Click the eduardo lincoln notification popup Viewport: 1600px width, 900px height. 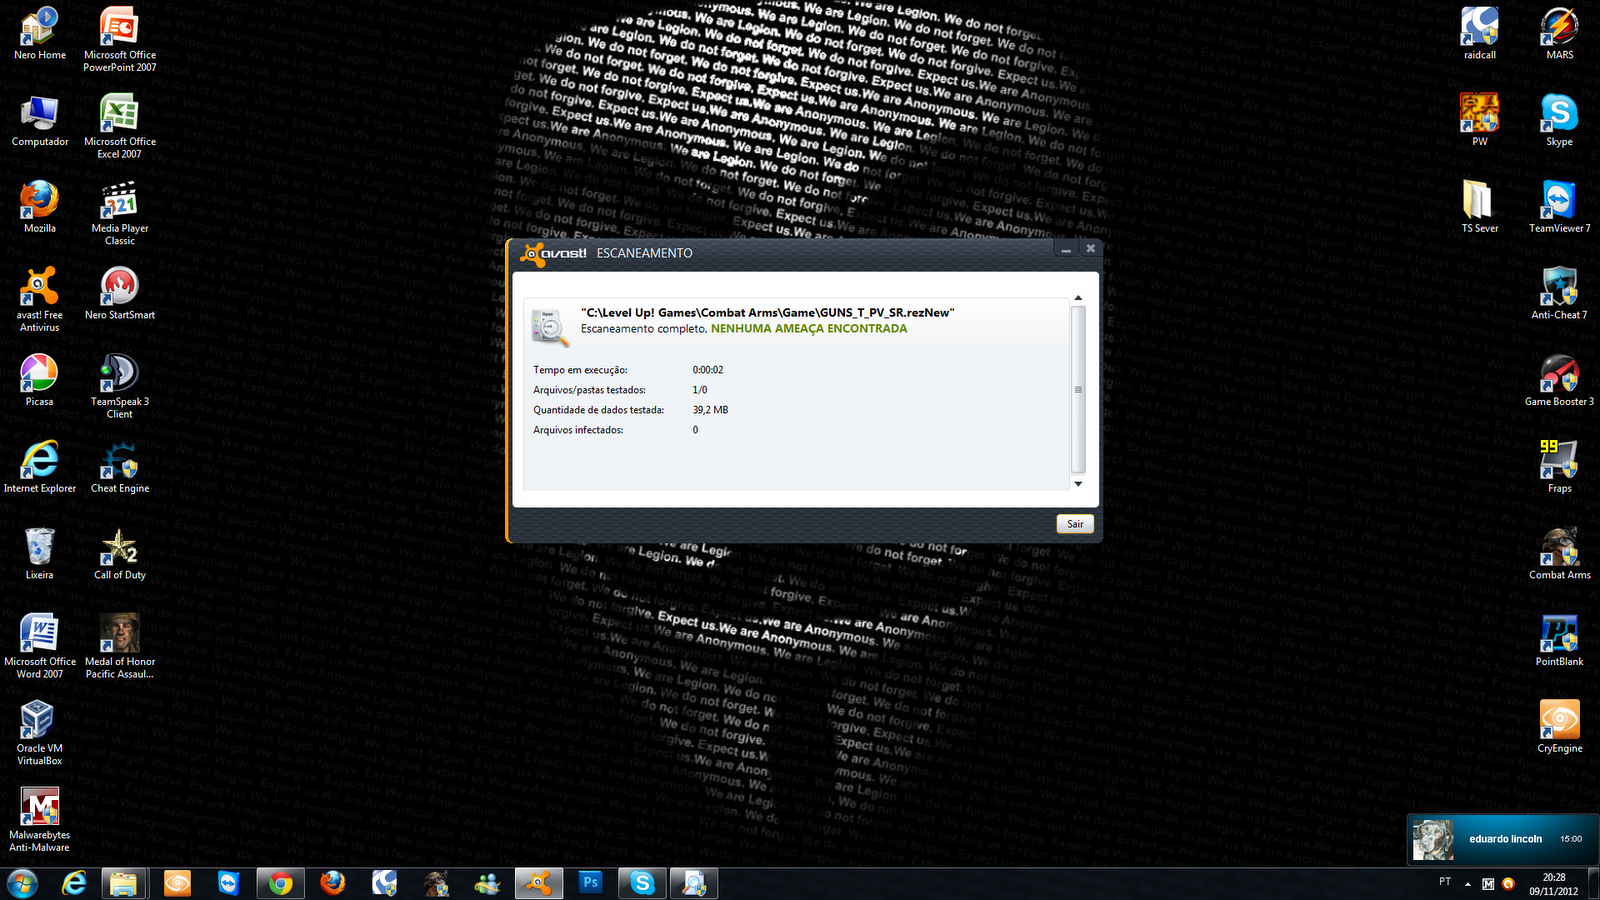[1502, 839]
